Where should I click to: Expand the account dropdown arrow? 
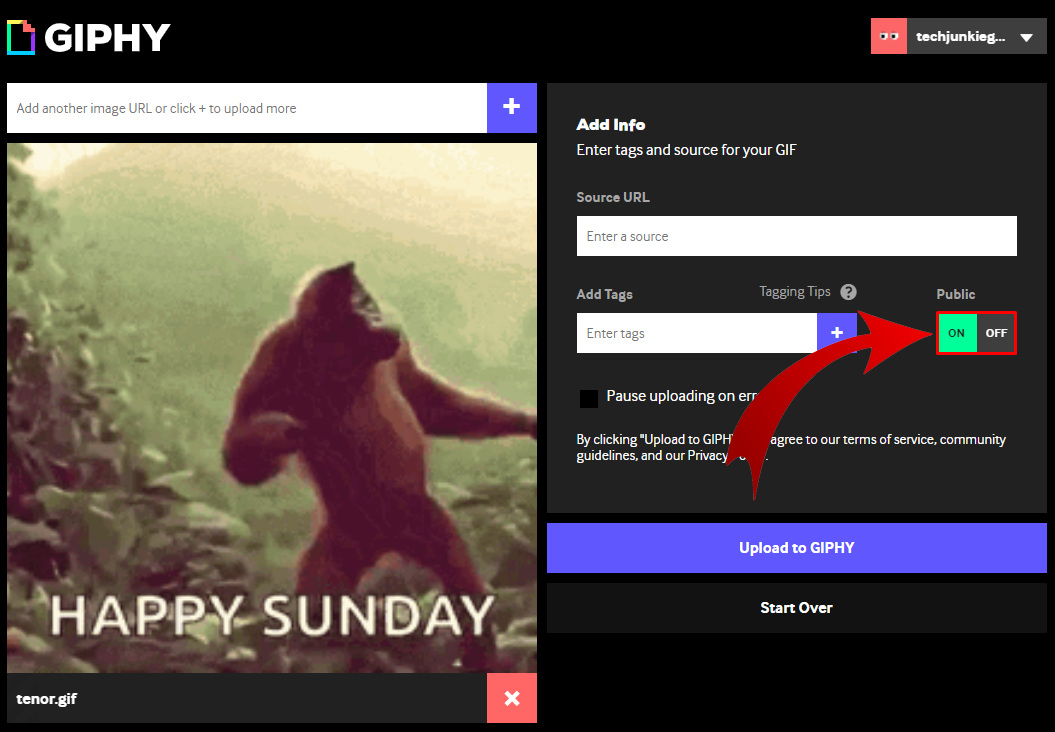click(1026, 38)
